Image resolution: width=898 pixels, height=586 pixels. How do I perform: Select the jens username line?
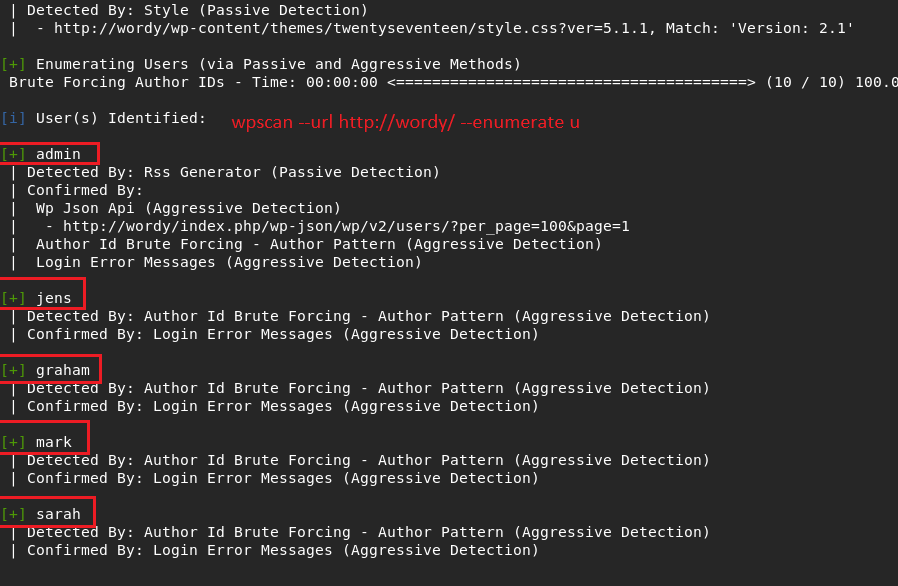53,298
